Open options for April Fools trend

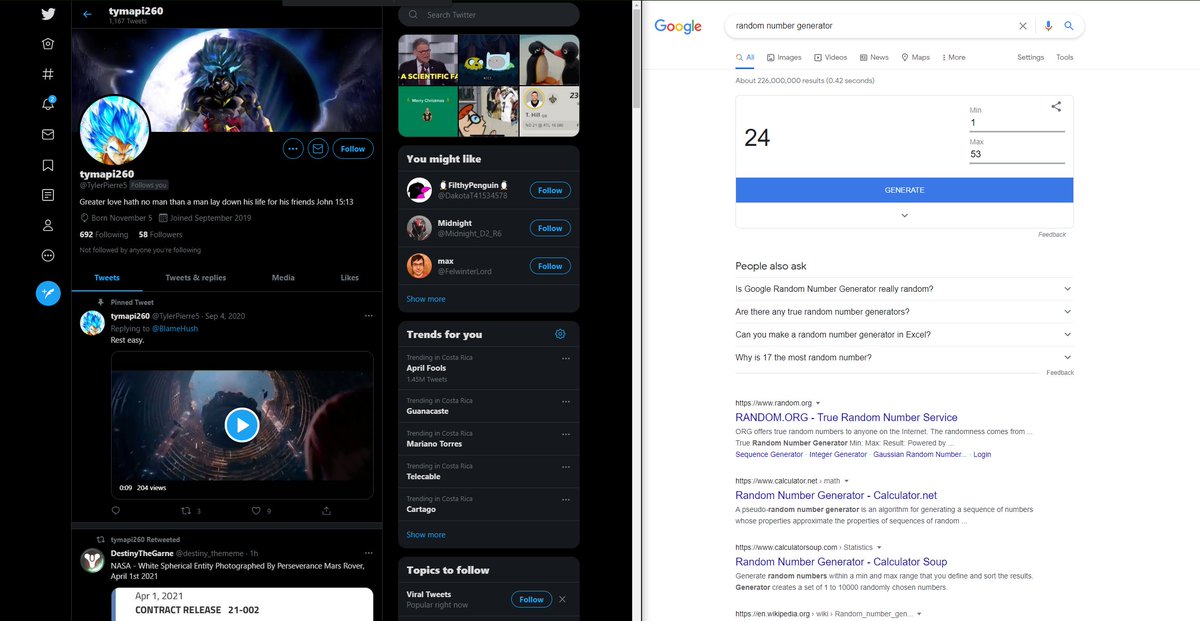tap(566, 358)
